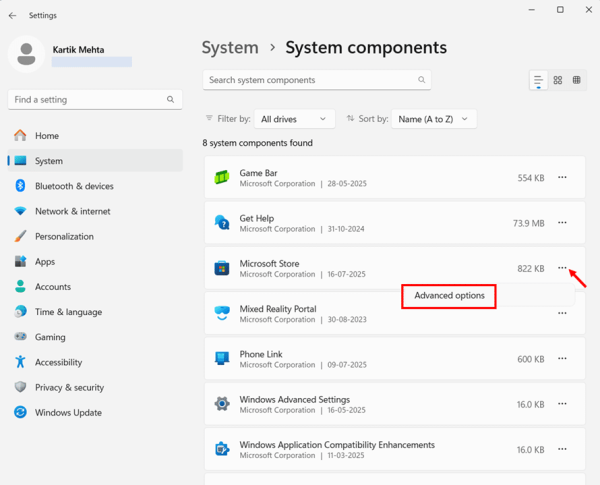600x485 pixels.
Task: Click the Mixed Reality Portal icon
Action: tap(222, 313)
